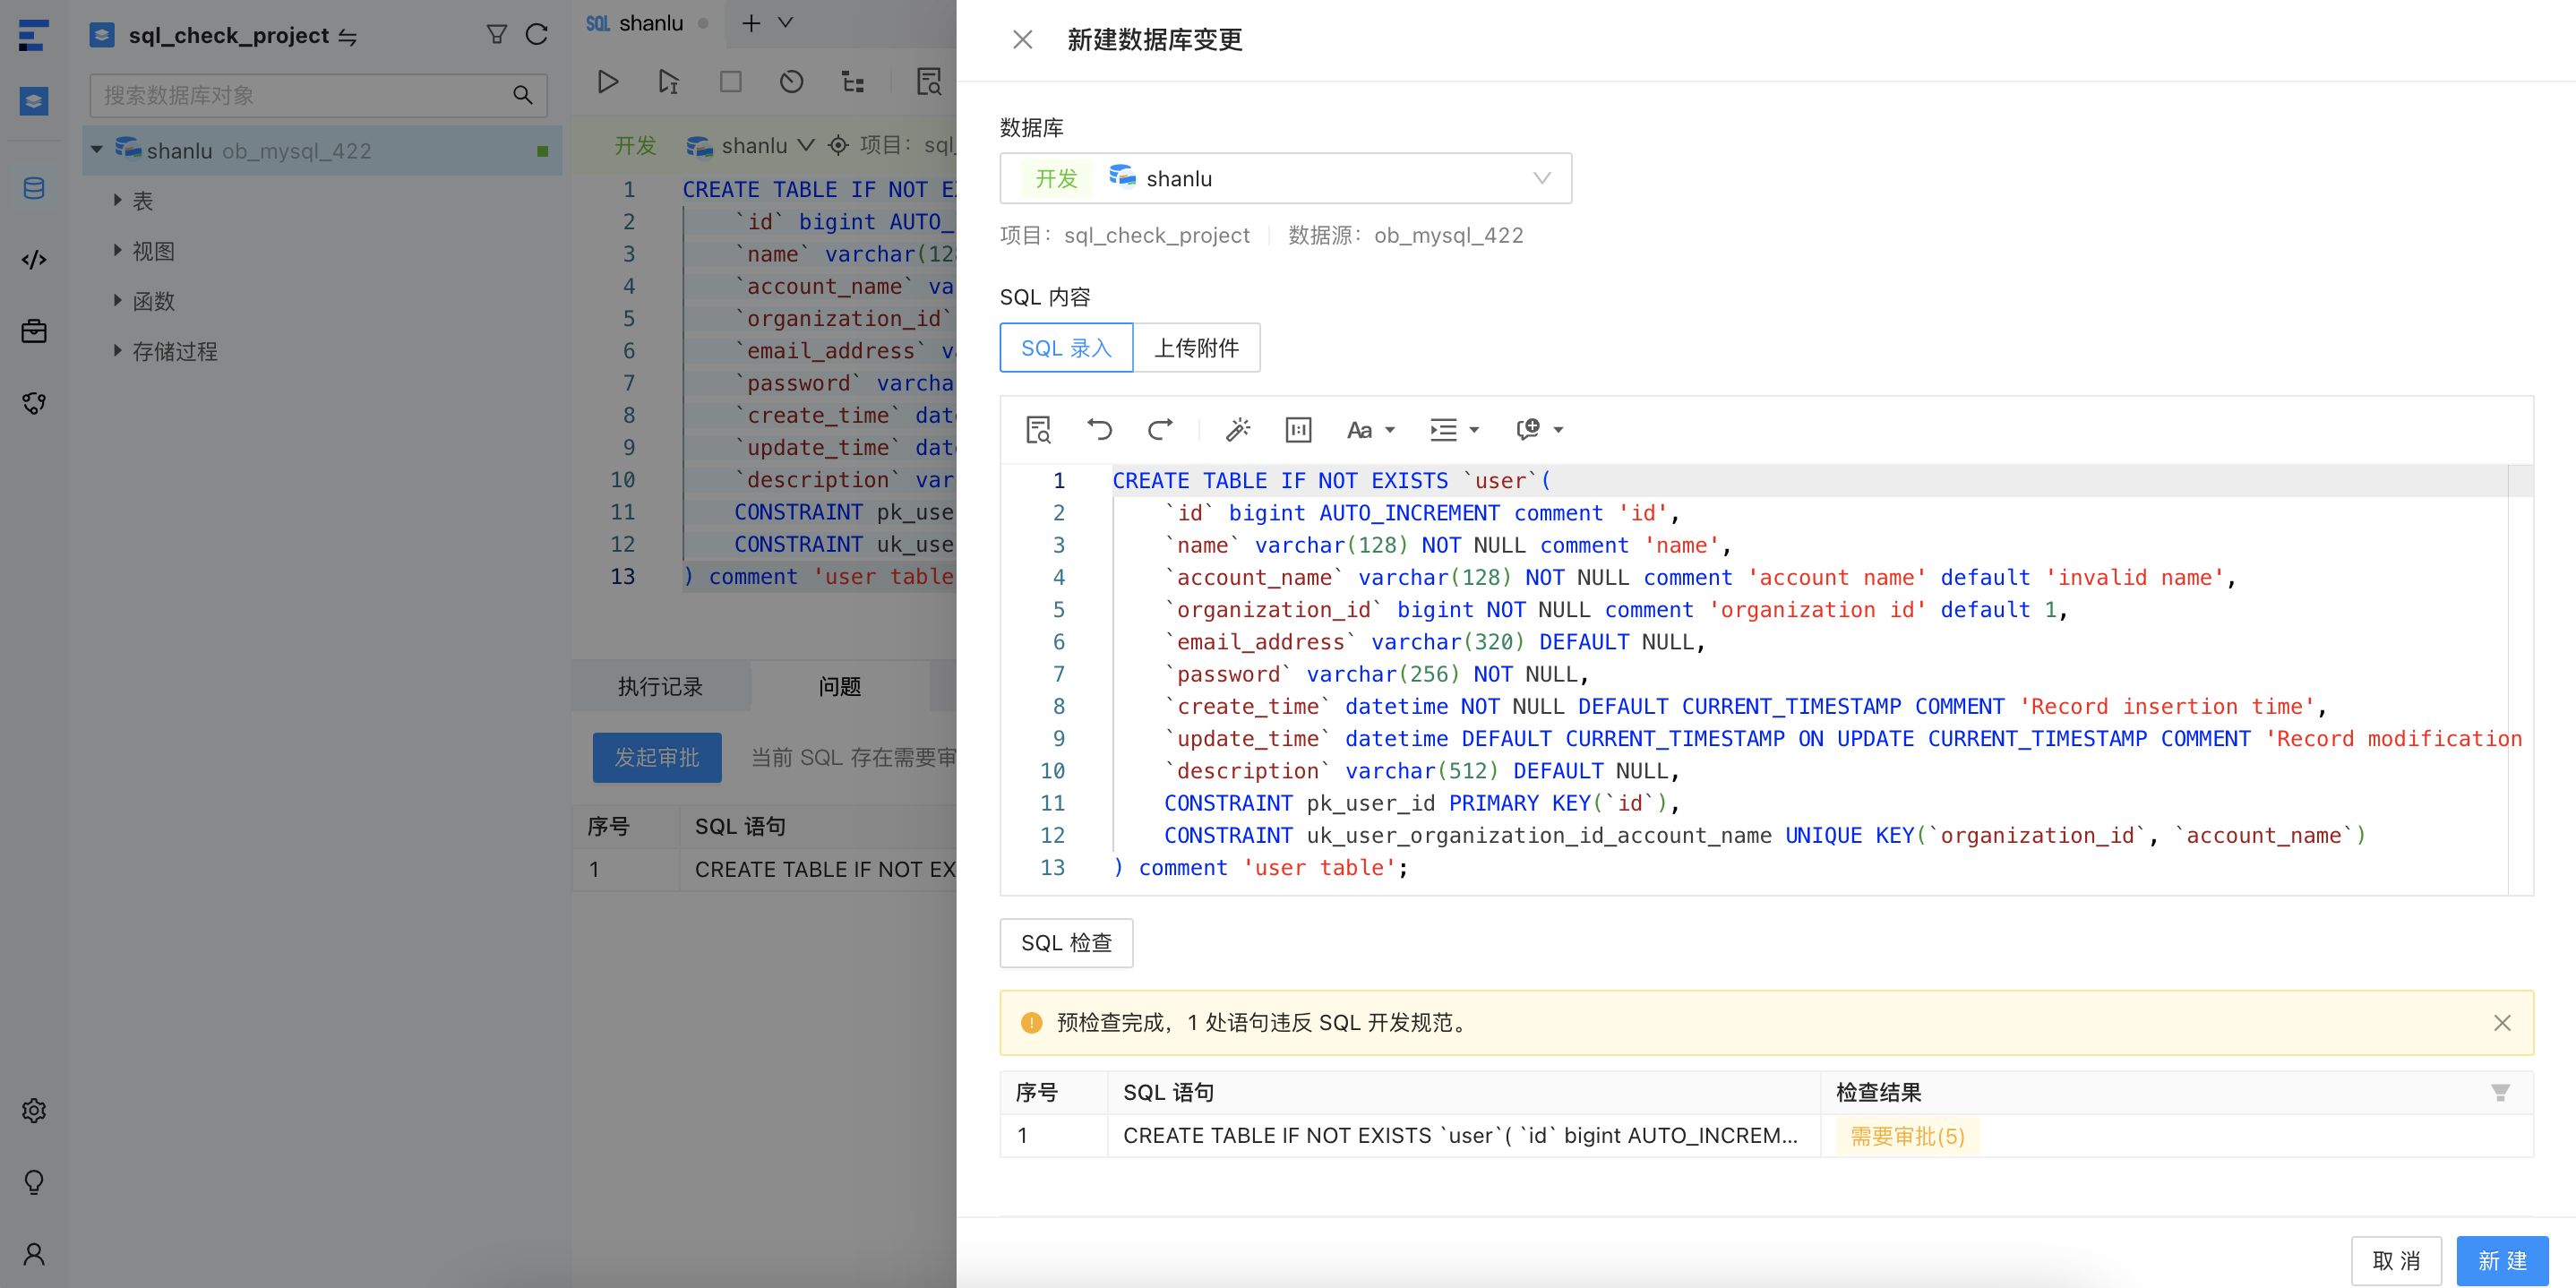This screenshot has height=1288, width=2576.
Task: Open the dropdown arrow next to new tab plus
Action: (x=786, y=23)
